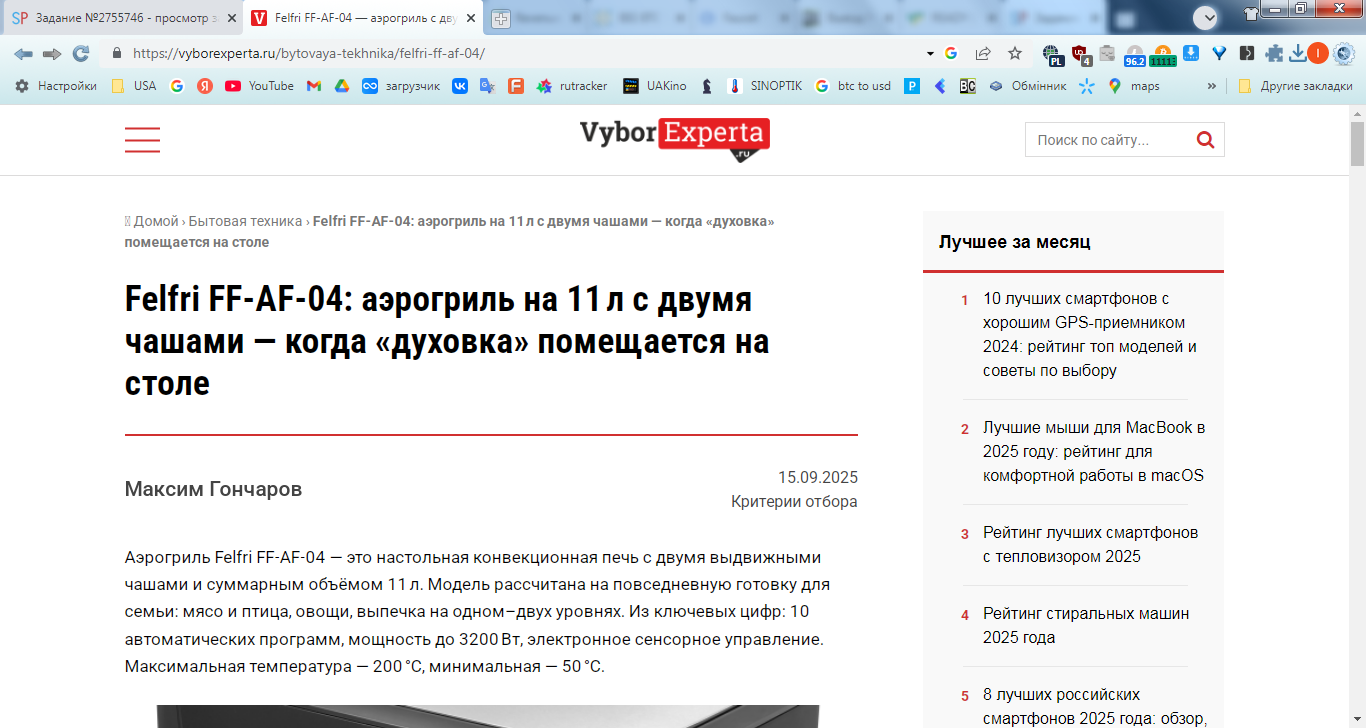This screenshot has height=728, width=1366.
Task: Click the Google icon in address bar
Action: point(951,53)
